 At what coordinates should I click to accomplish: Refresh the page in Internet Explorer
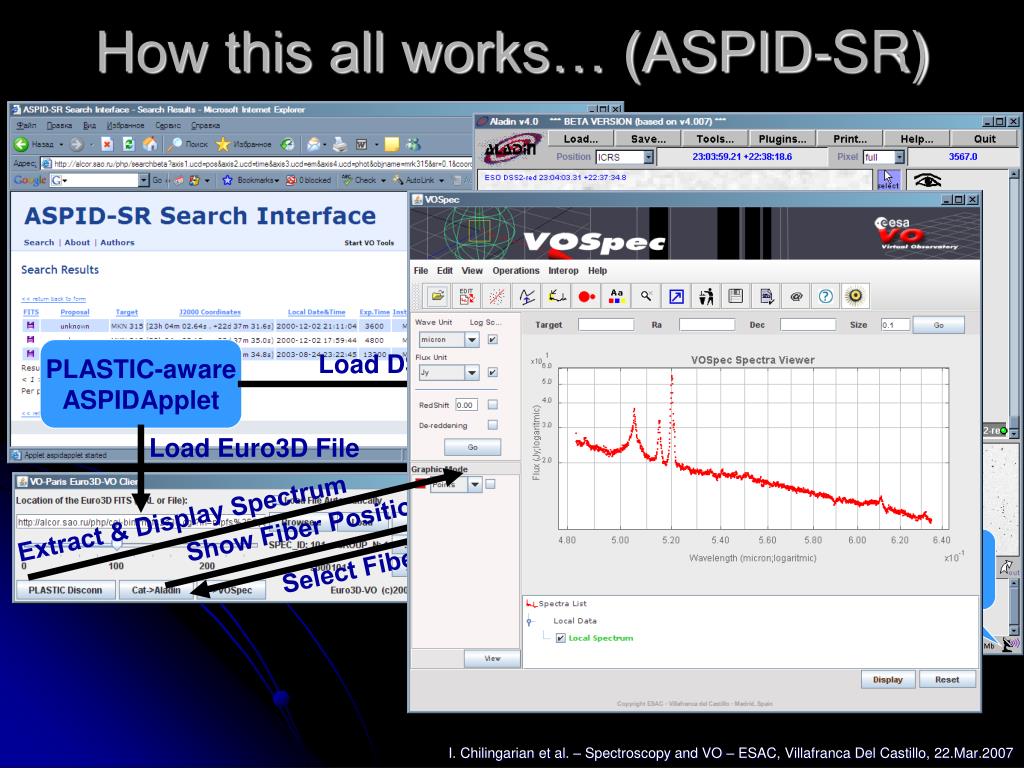coord(129,144)
